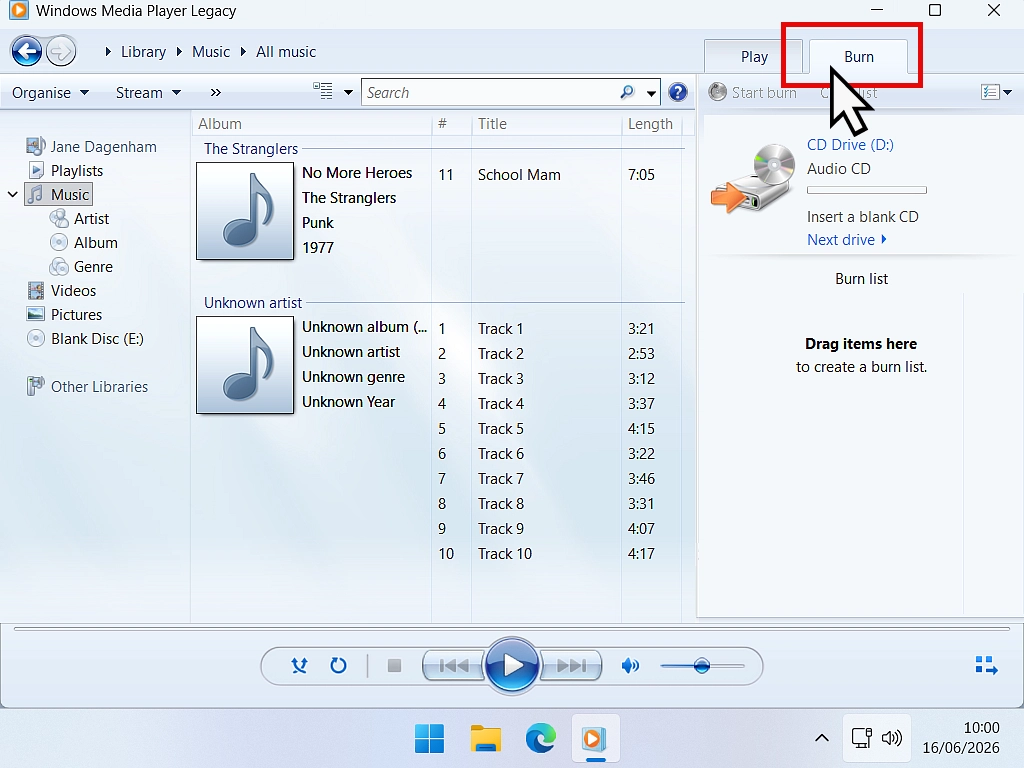Viewport: 1024px width, 768px height.
Task: Click the All music breadcrumb
Action: [286, 52]
